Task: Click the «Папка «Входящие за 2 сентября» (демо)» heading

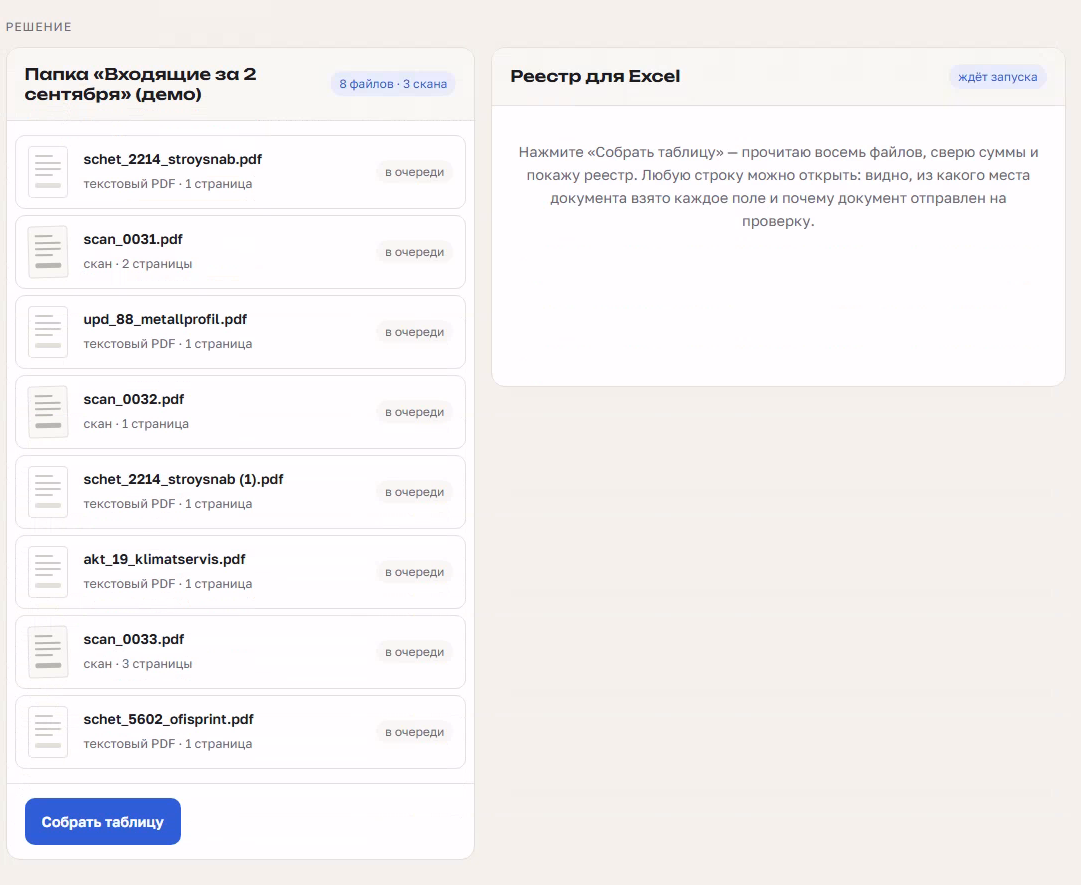Action: coord(141,84)
